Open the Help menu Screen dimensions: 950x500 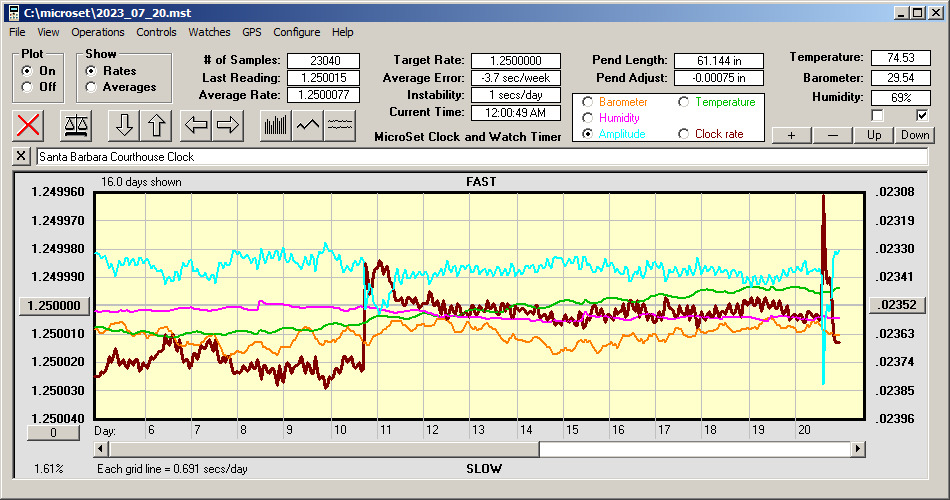pyautogui.click(x=342, y=32)
